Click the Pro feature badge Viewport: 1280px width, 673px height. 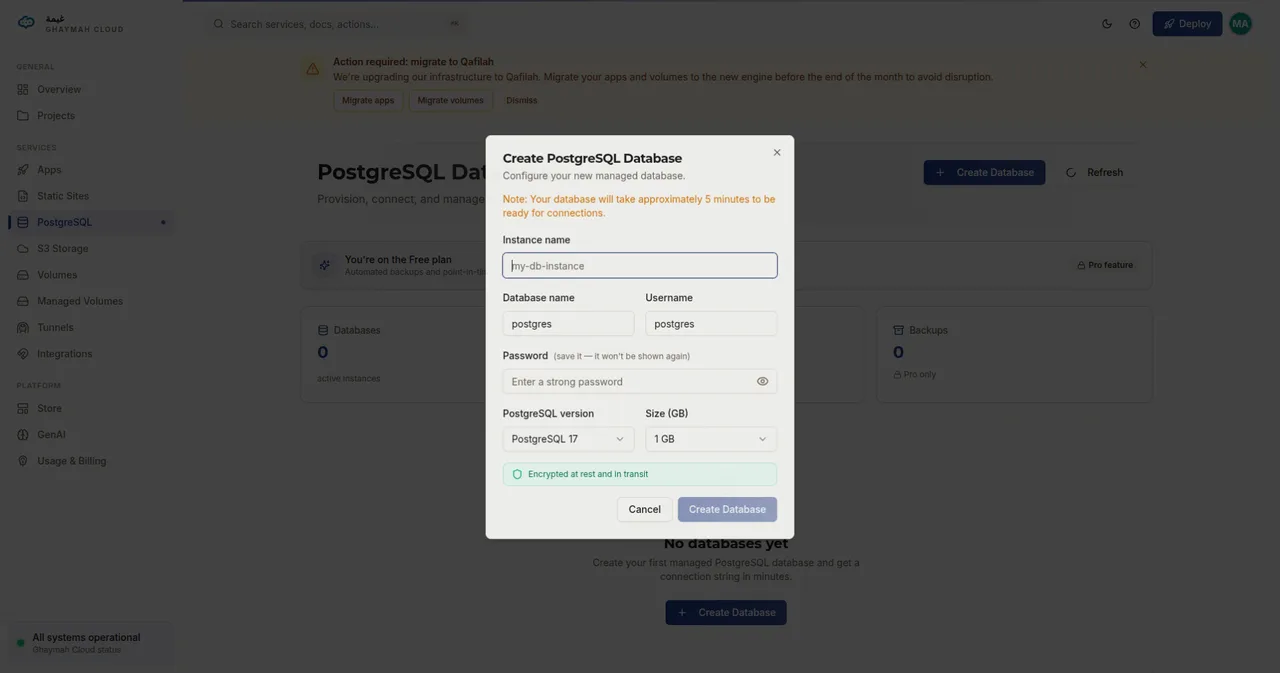point(1105,266)
